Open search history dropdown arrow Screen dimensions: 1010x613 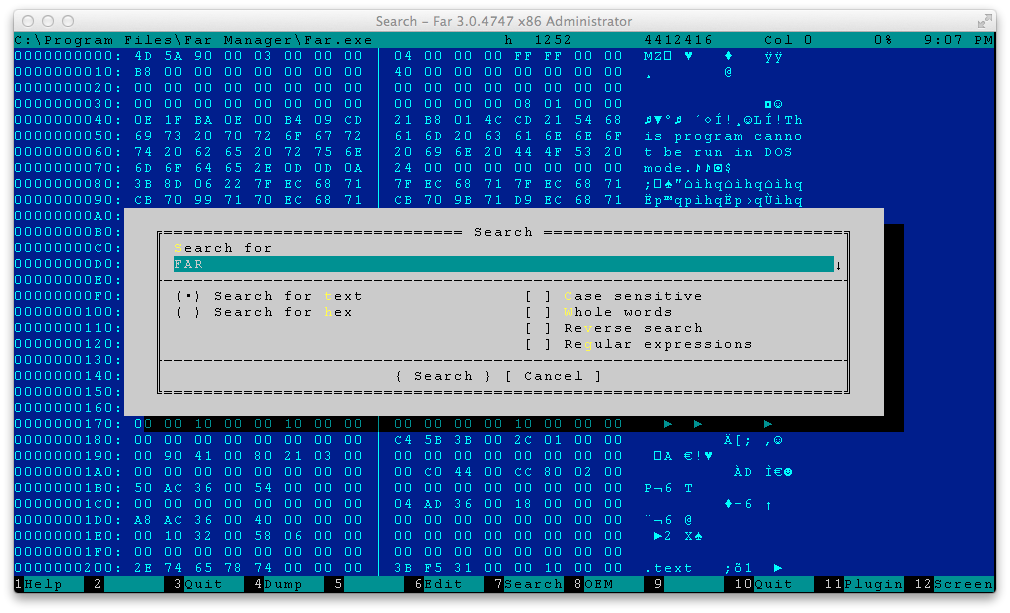pos(838,265)
